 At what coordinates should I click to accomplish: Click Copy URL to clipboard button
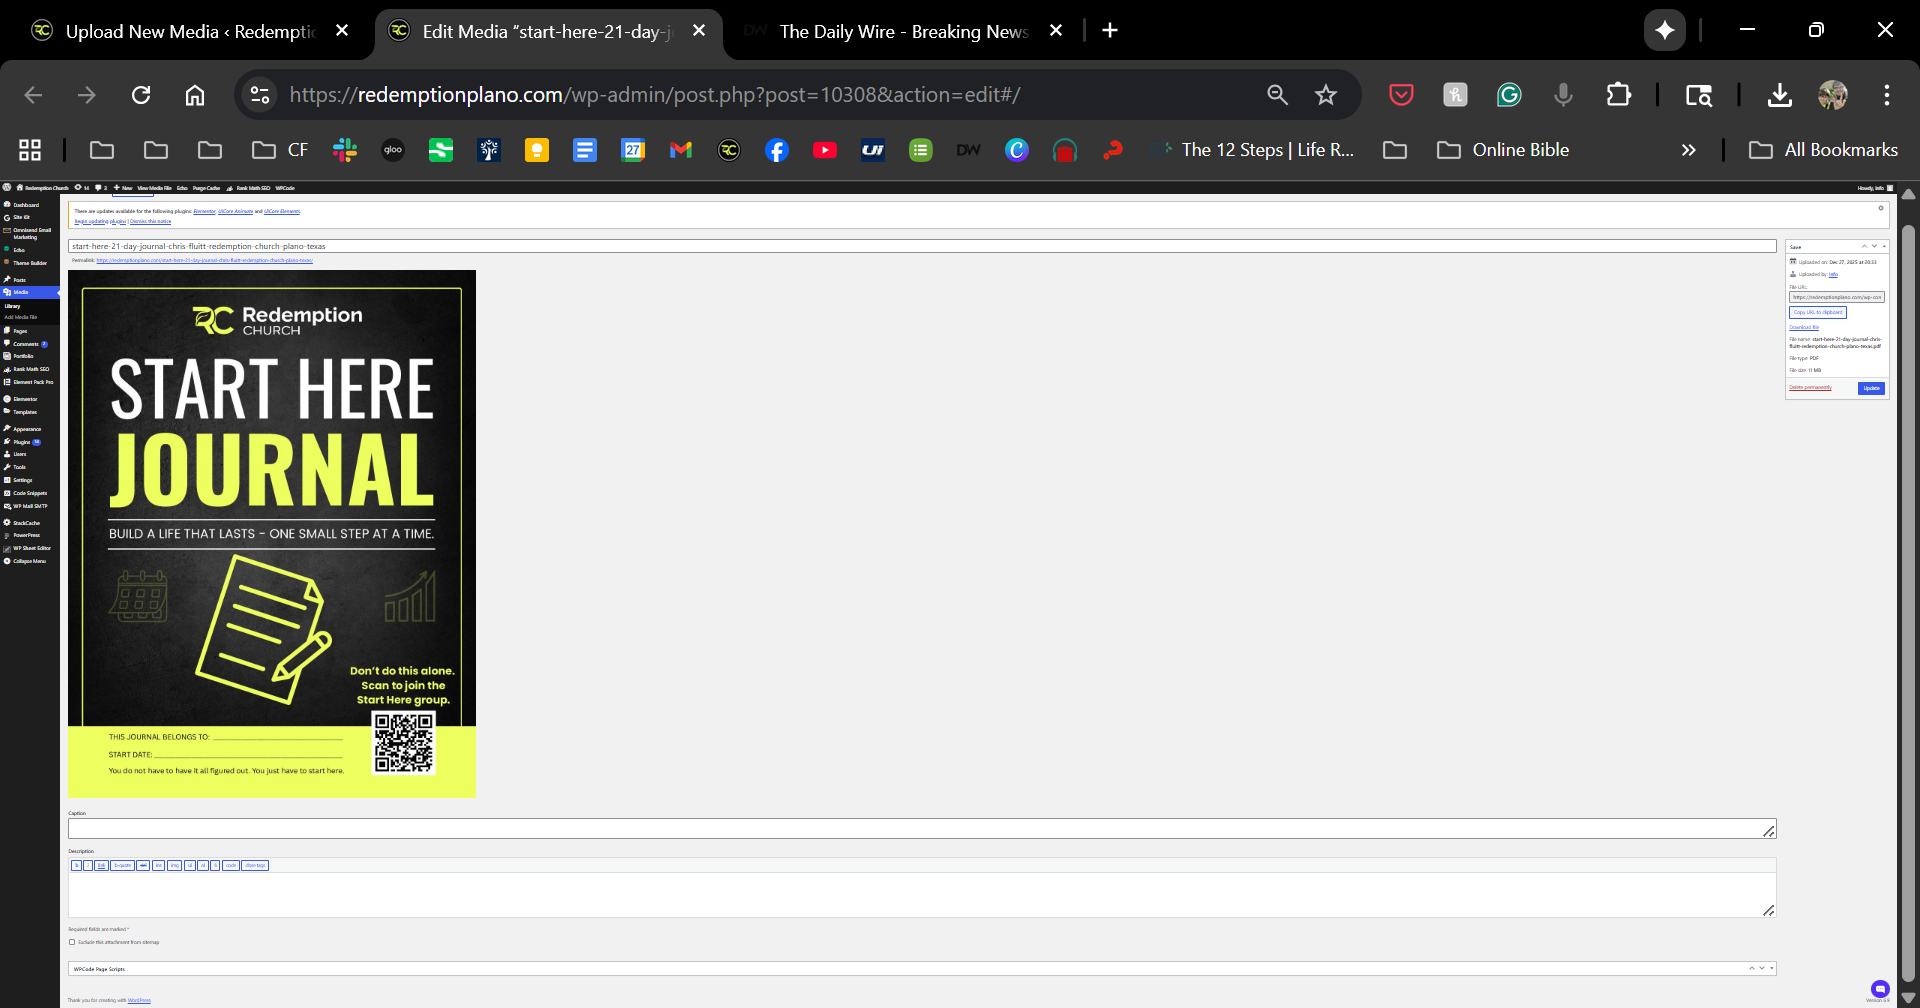point(1817,313)
